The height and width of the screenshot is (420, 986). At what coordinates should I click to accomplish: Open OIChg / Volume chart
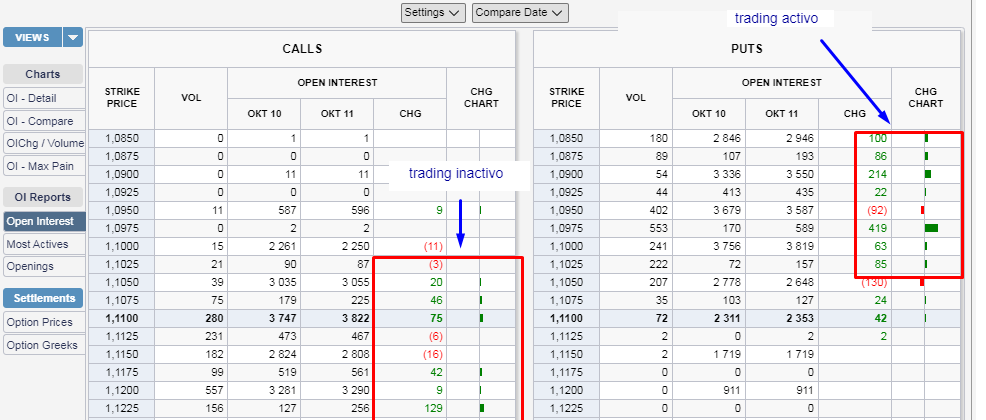(x=43, y=143)
